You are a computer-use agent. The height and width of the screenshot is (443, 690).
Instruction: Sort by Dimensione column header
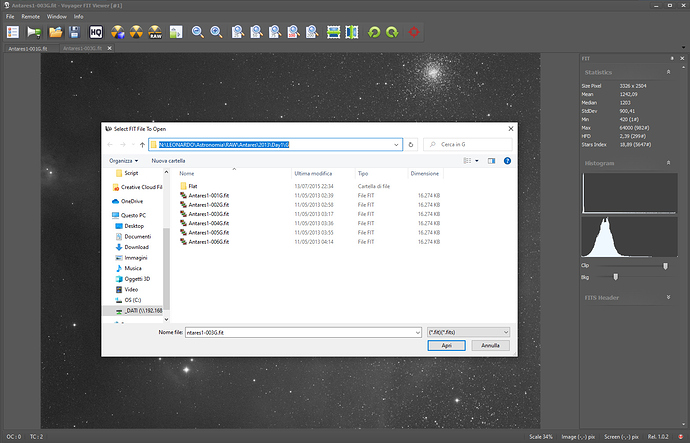(426, 173)
